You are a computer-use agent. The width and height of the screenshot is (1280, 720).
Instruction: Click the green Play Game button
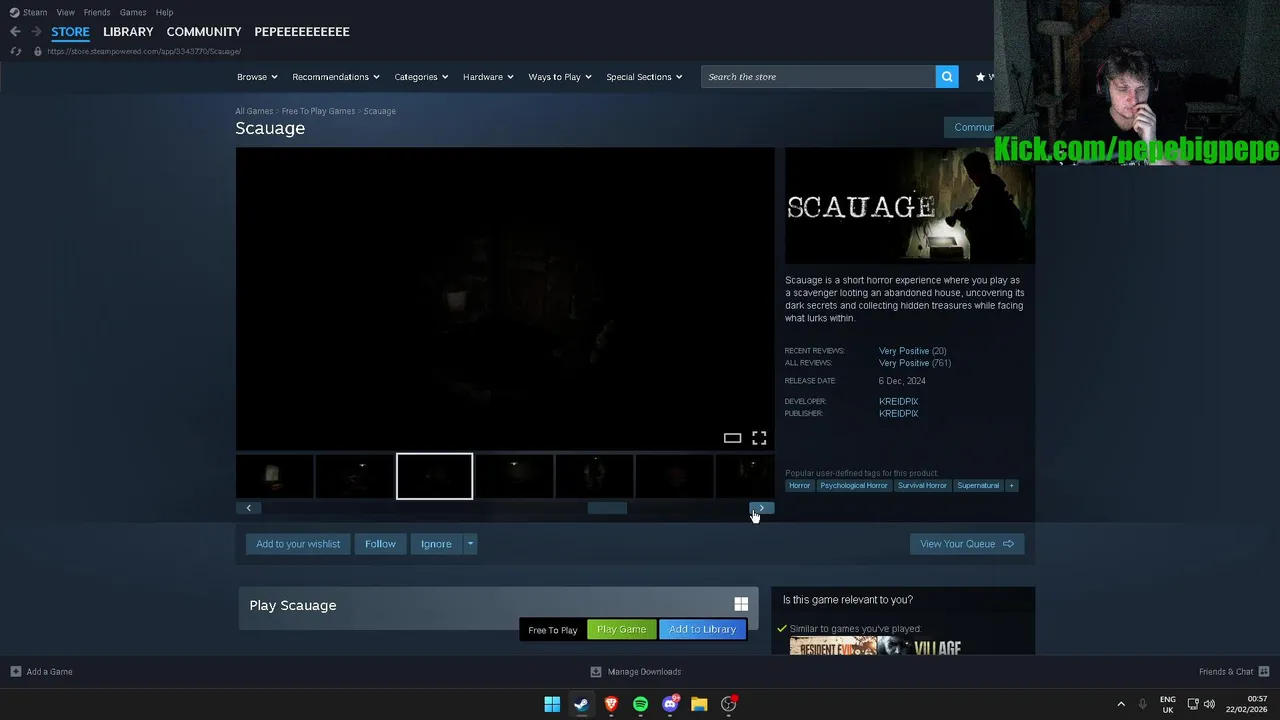click(x=621, y=629)
